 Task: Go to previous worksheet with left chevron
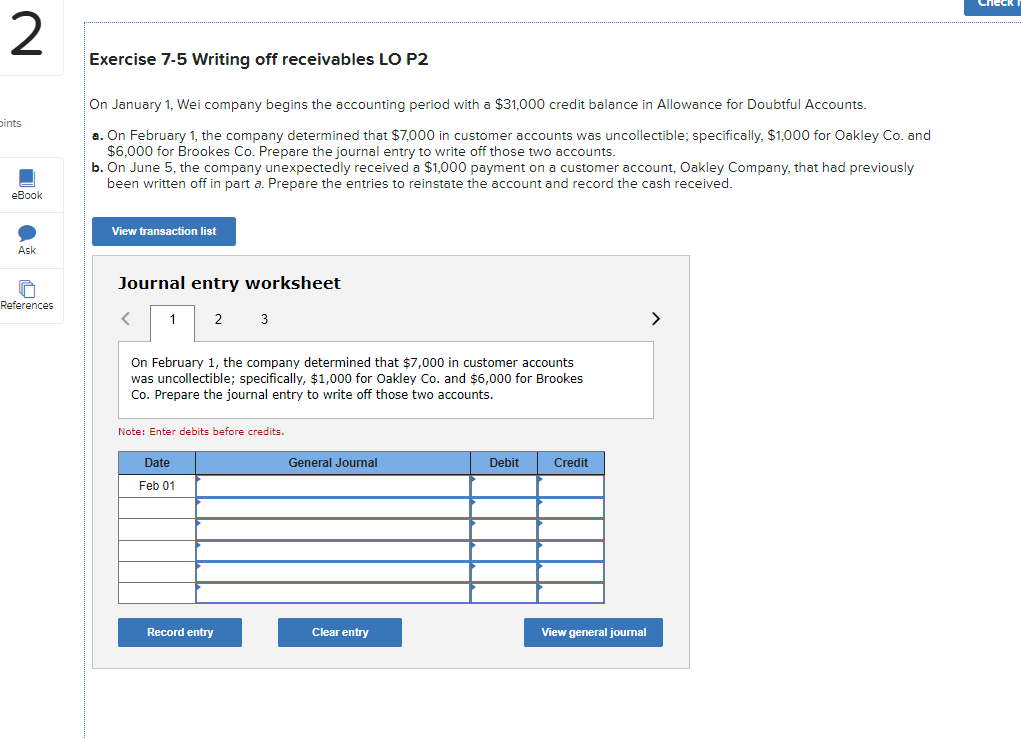[126, 318]
